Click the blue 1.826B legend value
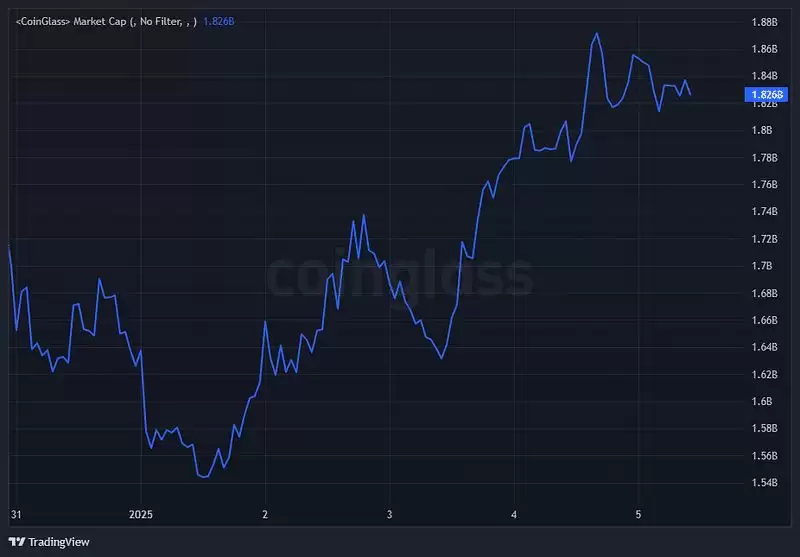Screen dimensions: 800x557 (x=219, y=20)
